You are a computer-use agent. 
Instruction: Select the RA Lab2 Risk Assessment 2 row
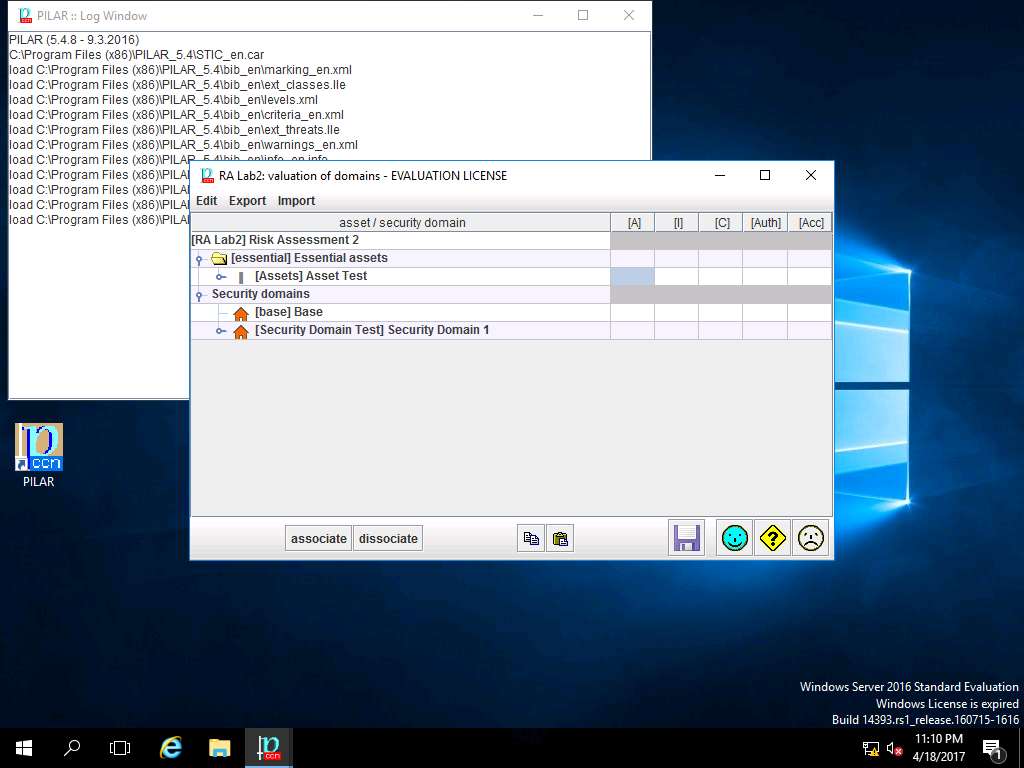click(x=401, y=240)
